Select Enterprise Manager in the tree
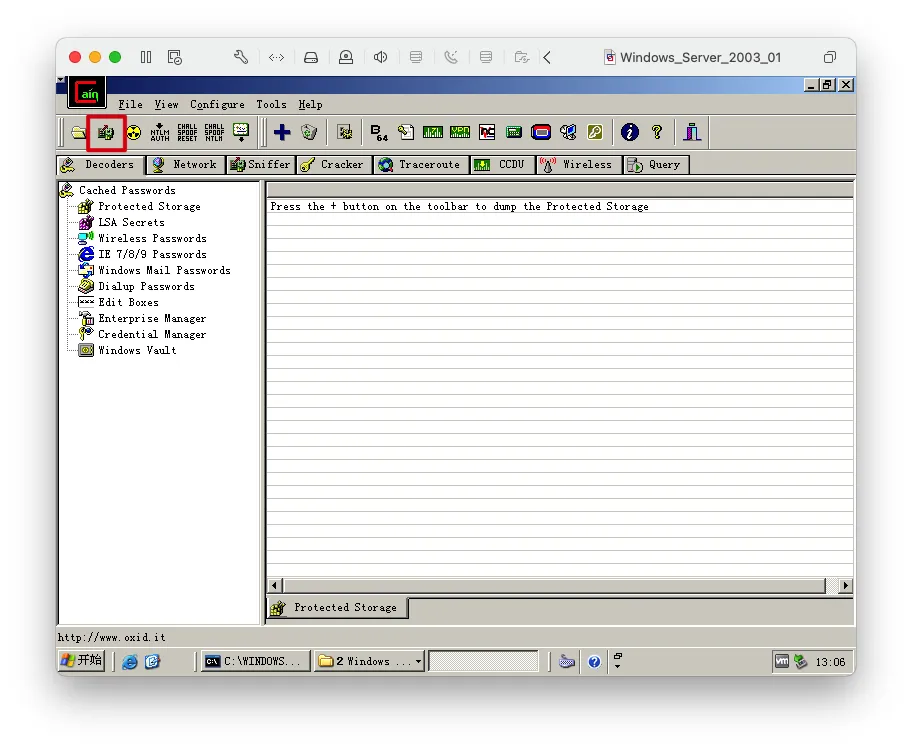The height and width of the screenshot is (750, 912). point(152,318)
